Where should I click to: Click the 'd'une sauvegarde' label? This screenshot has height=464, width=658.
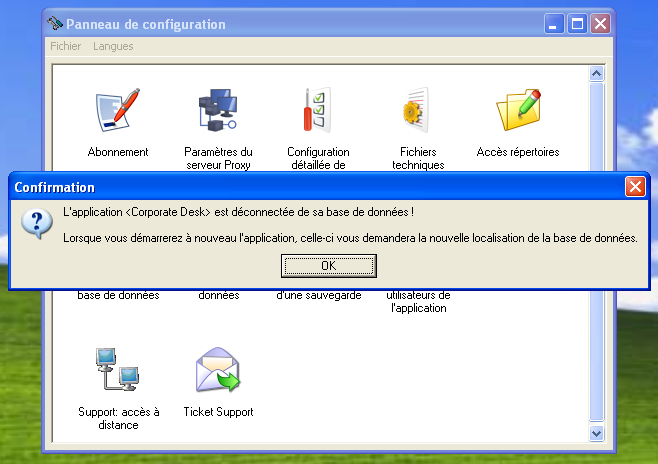(319, 295)
